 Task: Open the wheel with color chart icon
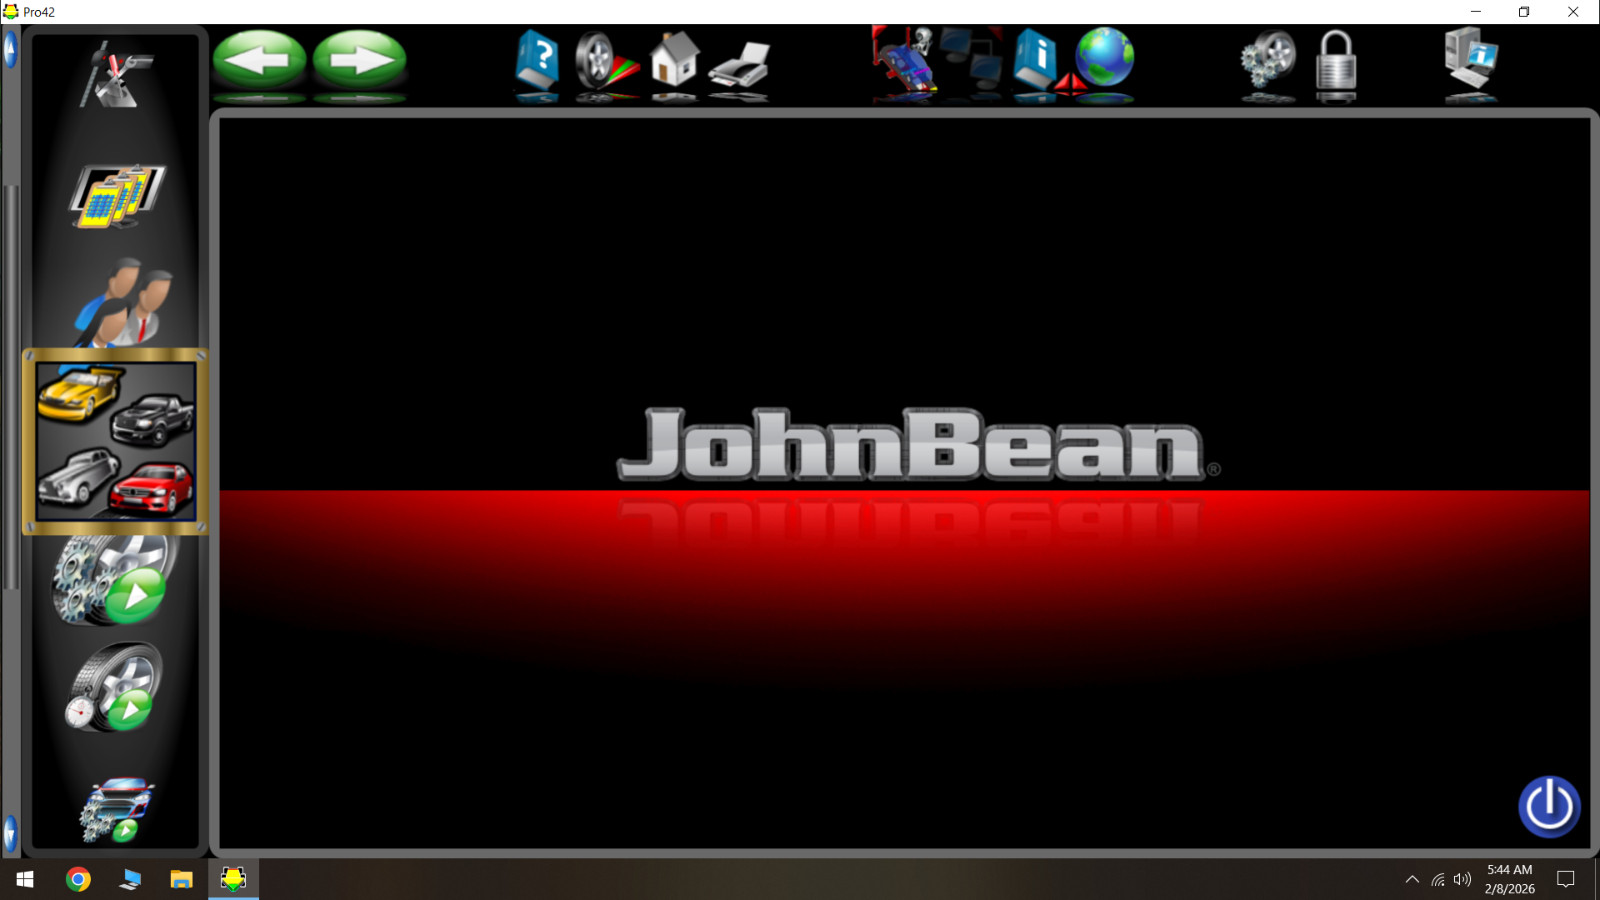(x=605, y=61)
